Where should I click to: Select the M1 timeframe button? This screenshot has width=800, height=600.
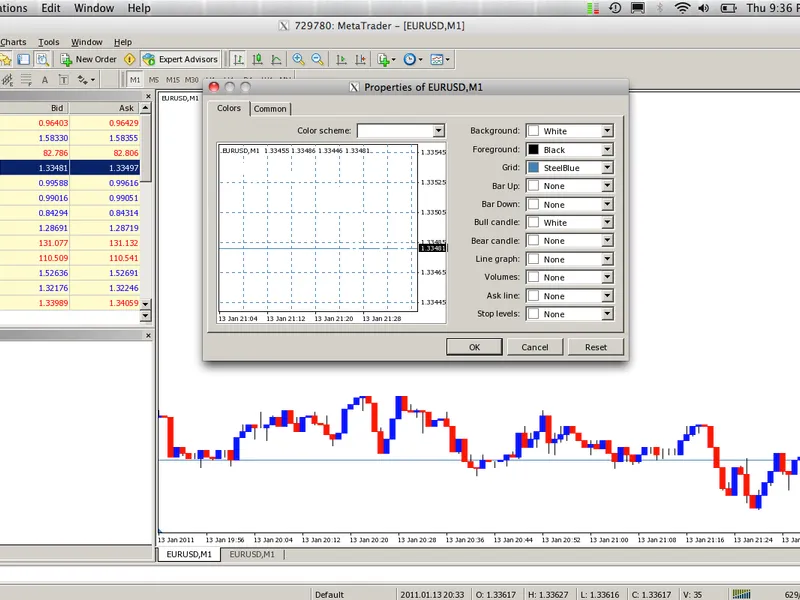135,80
